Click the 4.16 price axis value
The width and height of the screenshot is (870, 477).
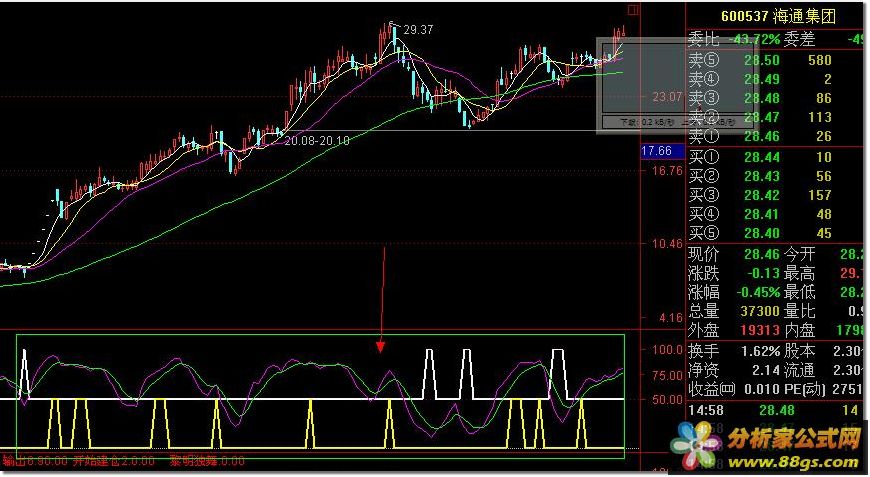coord(670,318)
